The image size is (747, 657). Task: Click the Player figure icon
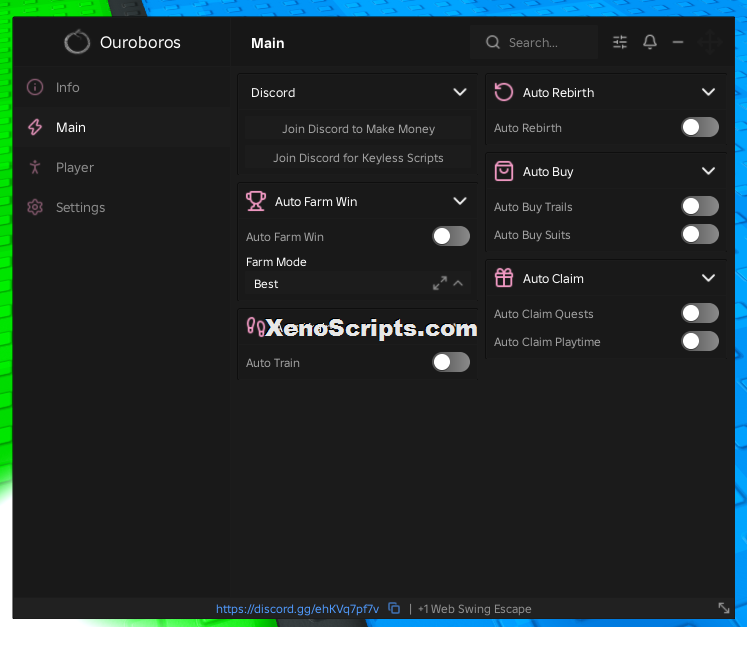coord(35,167)
